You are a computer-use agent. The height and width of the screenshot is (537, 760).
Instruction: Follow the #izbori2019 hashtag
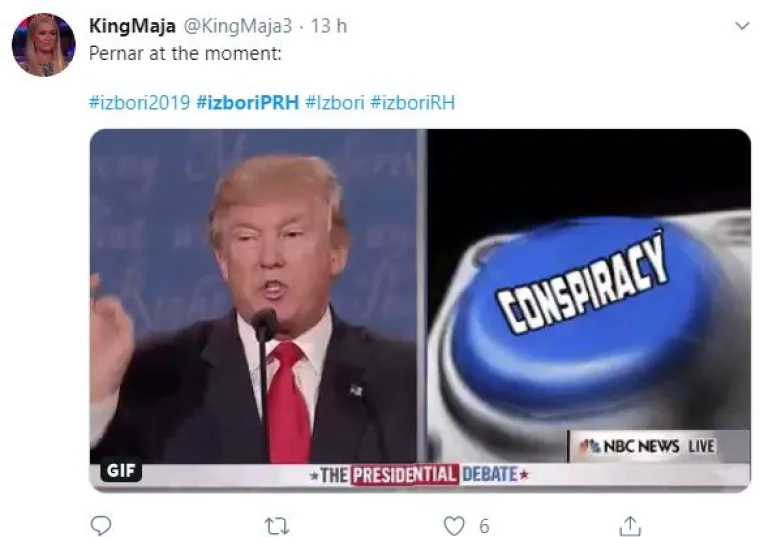tap(140, 103)
